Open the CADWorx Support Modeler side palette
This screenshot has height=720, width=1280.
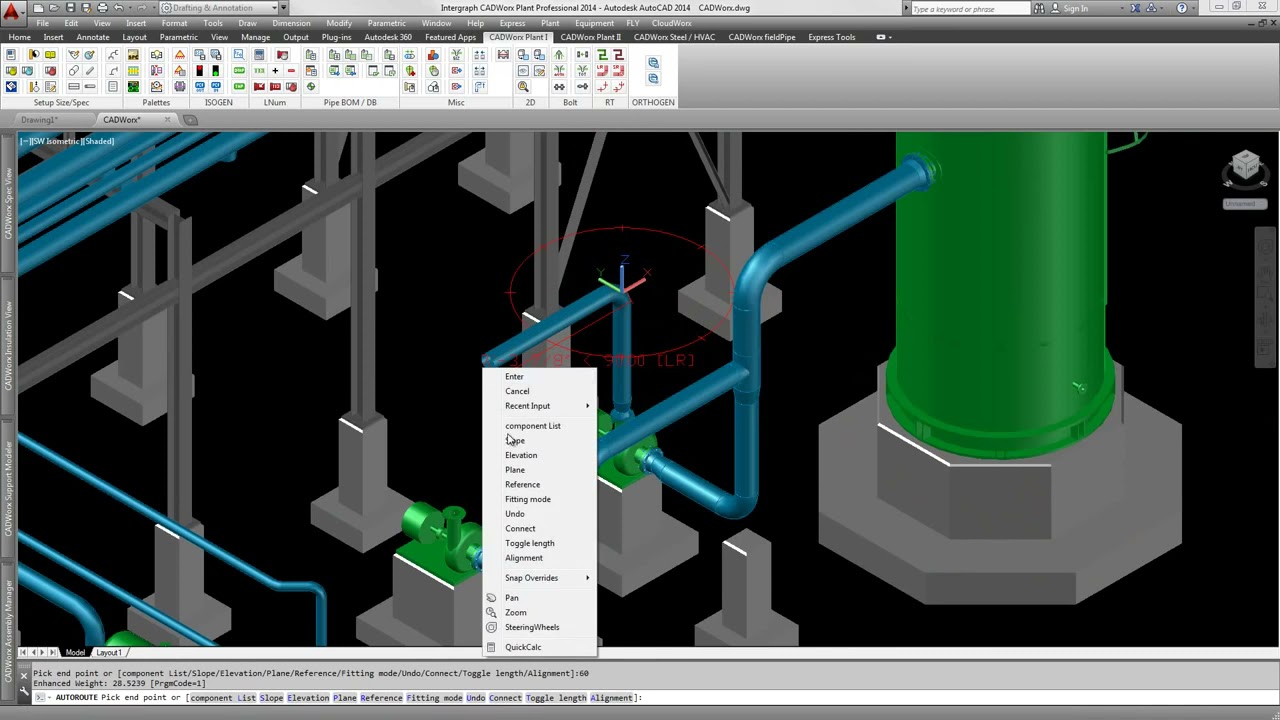[8, 489]
